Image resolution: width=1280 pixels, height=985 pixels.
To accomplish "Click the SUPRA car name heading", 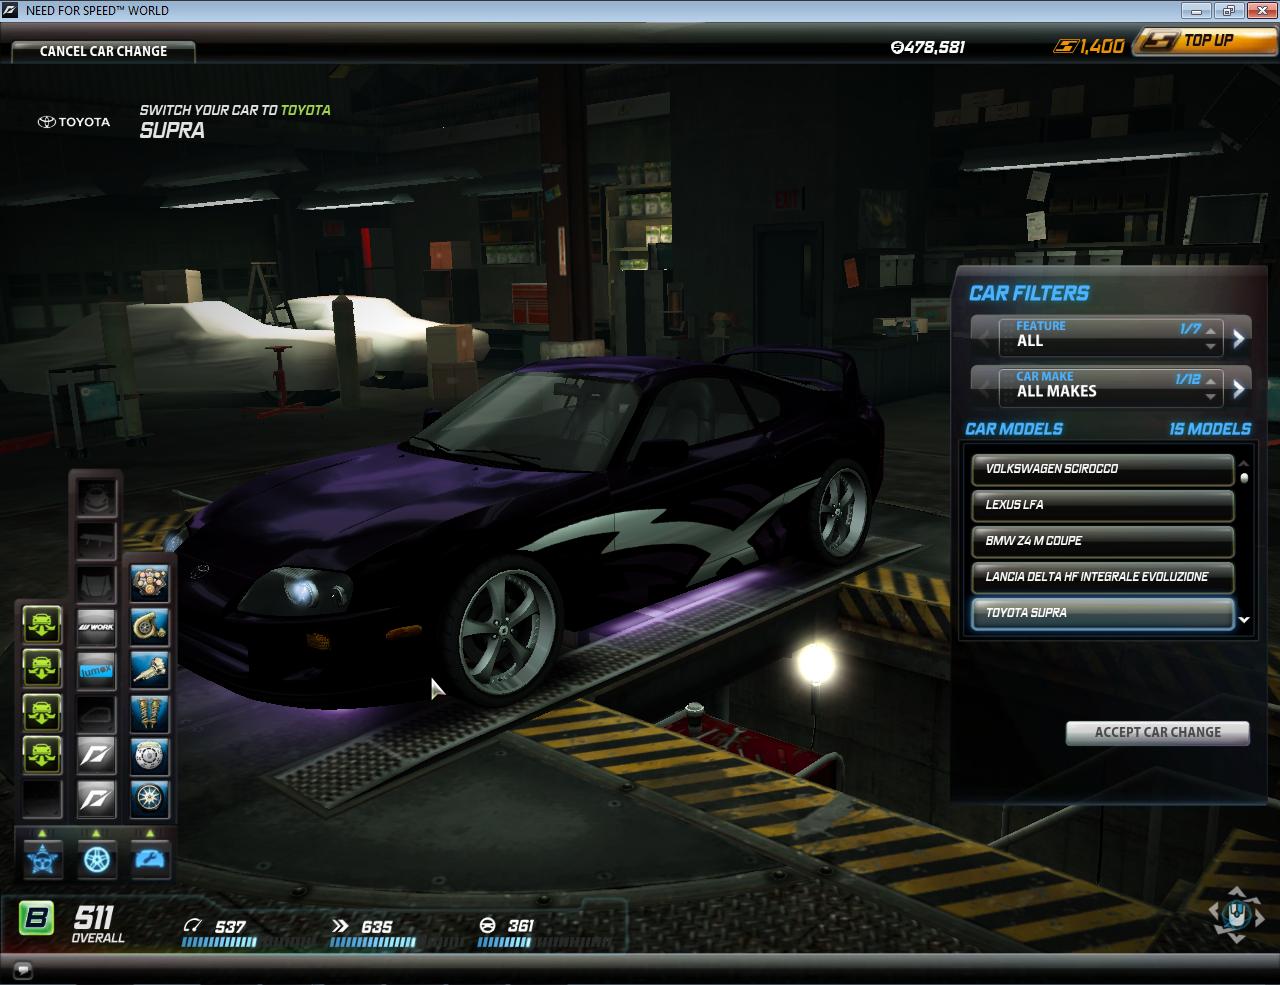I will coord(172,131).
